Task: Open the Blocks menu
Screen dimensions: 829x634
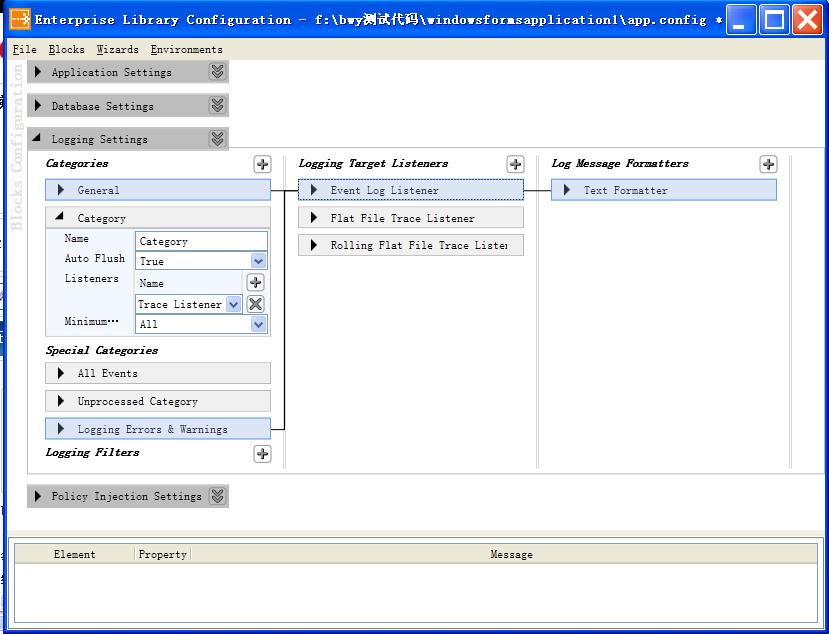Action: pyautogui.click(x=67, y=49)
